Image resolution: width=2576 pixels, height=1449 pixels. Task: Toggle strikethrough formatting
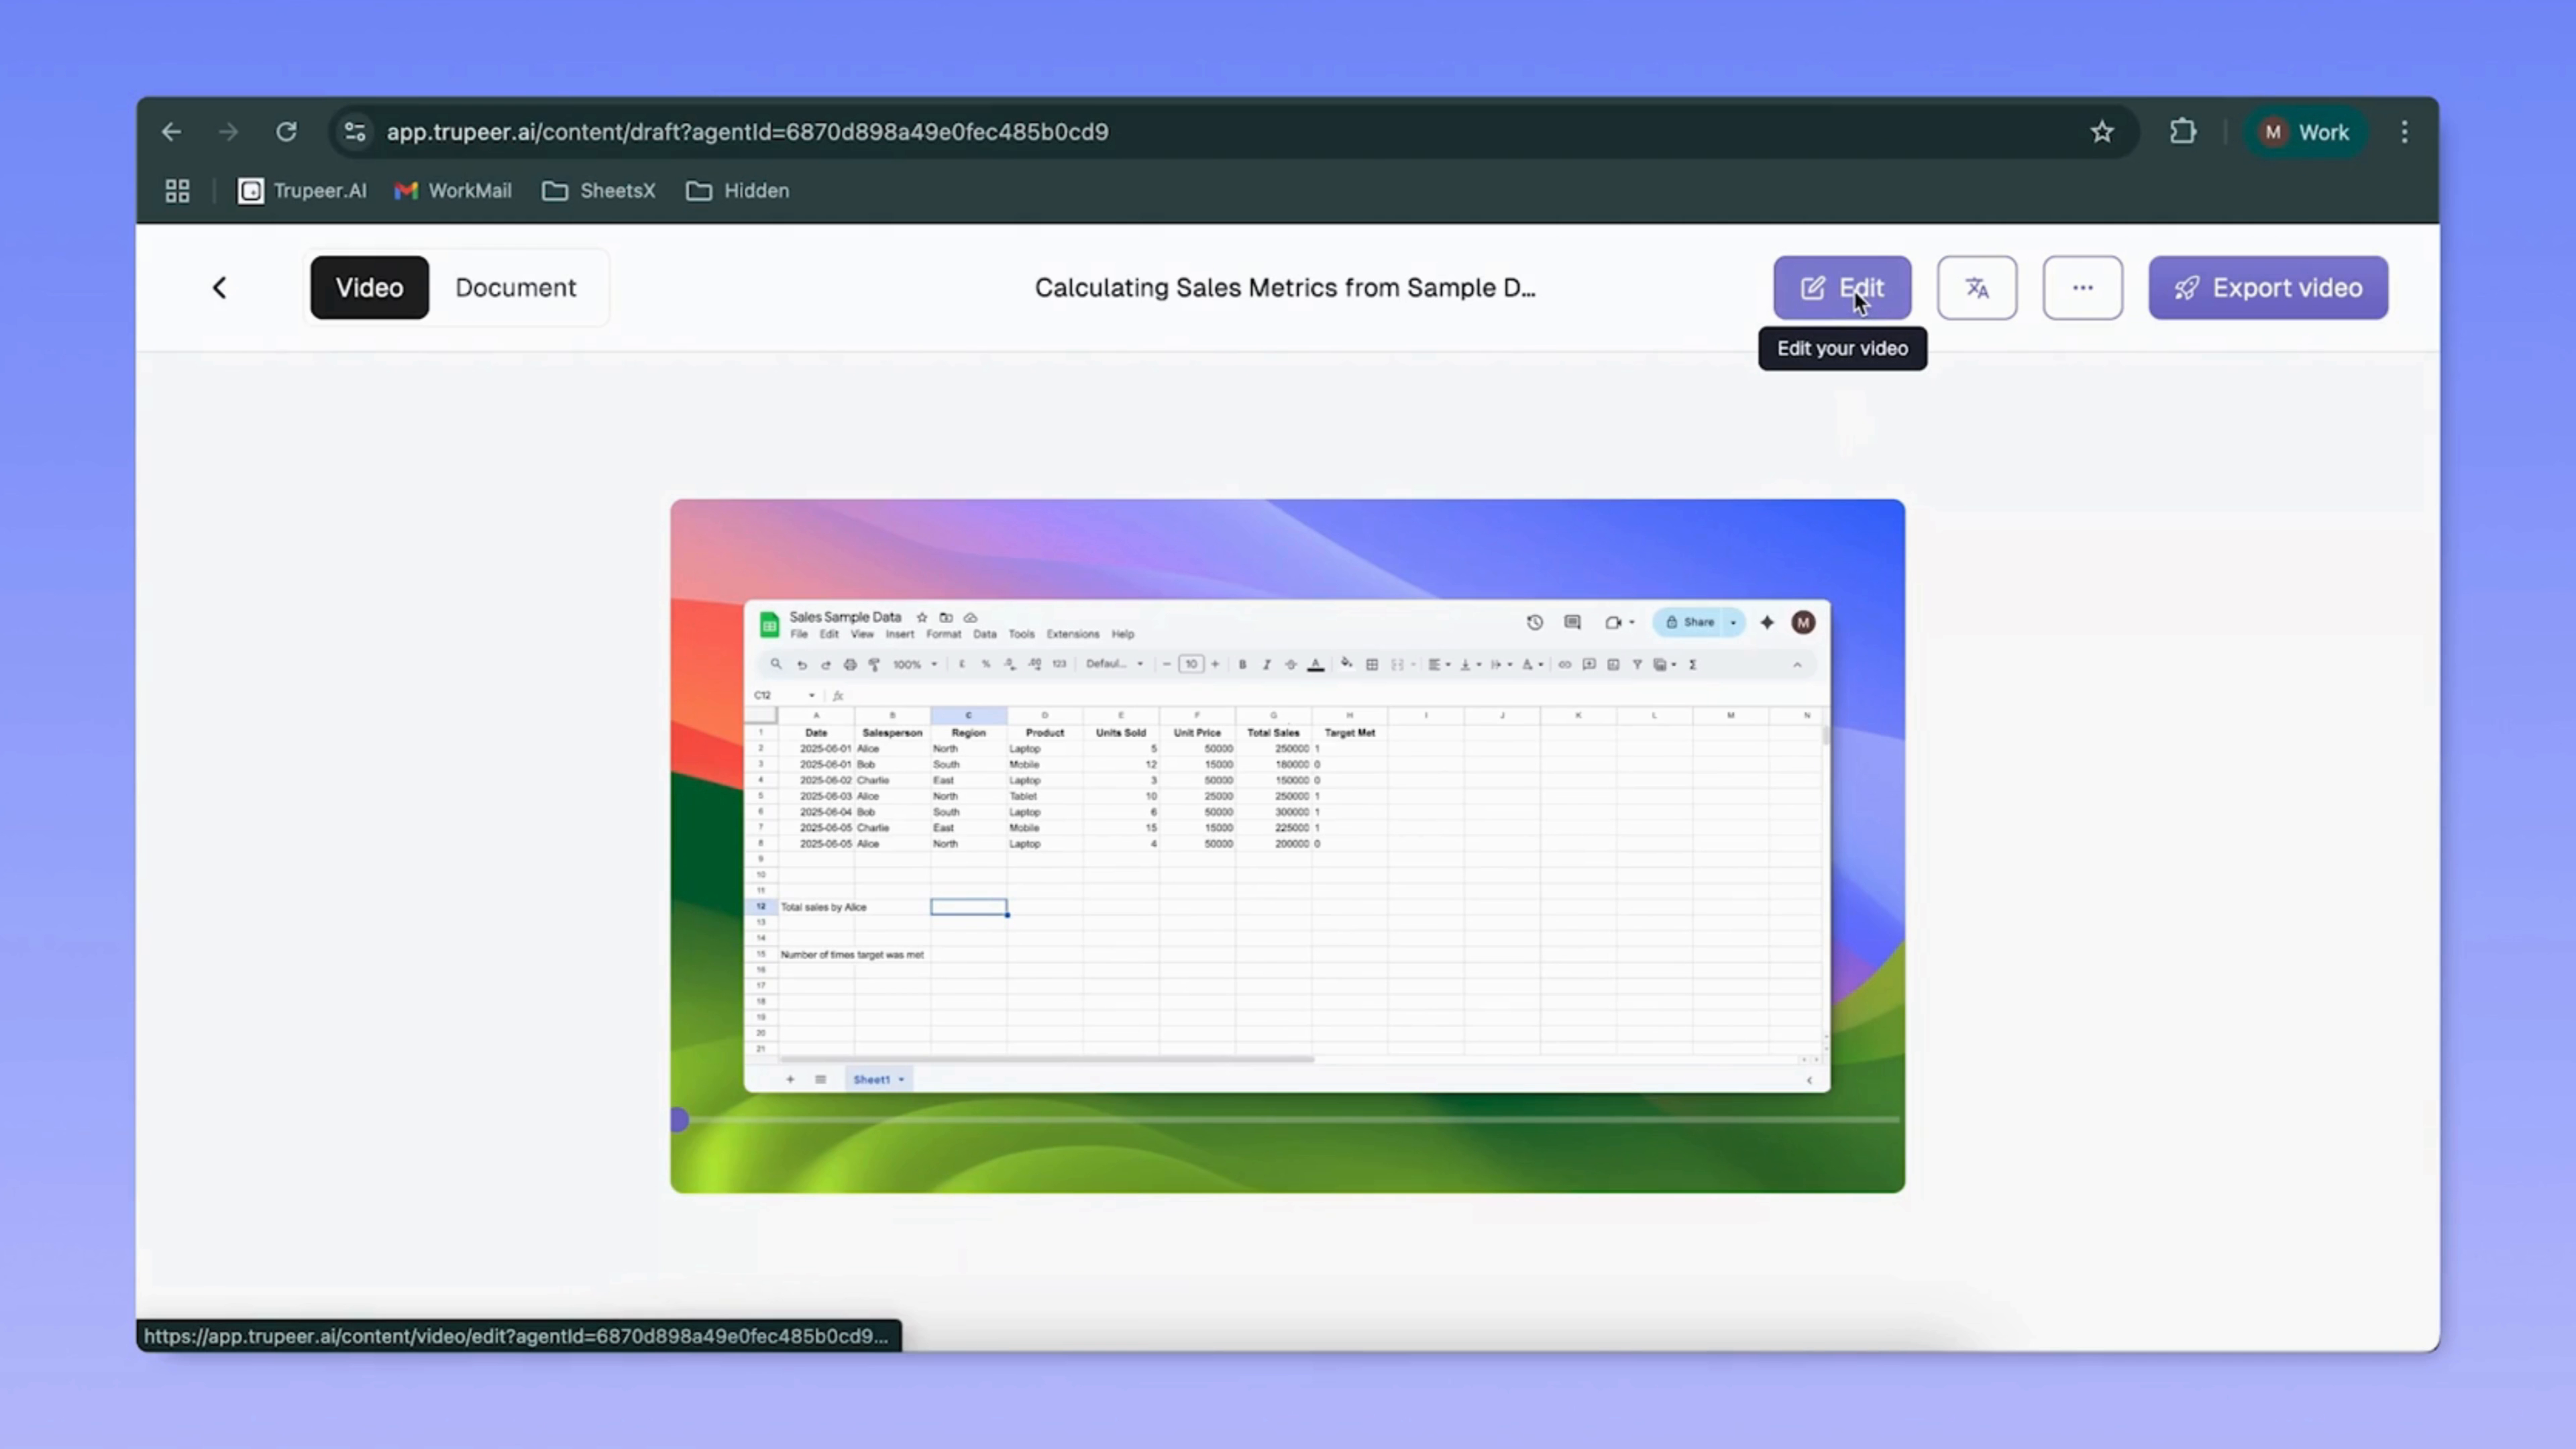[x=1291, y=665]
